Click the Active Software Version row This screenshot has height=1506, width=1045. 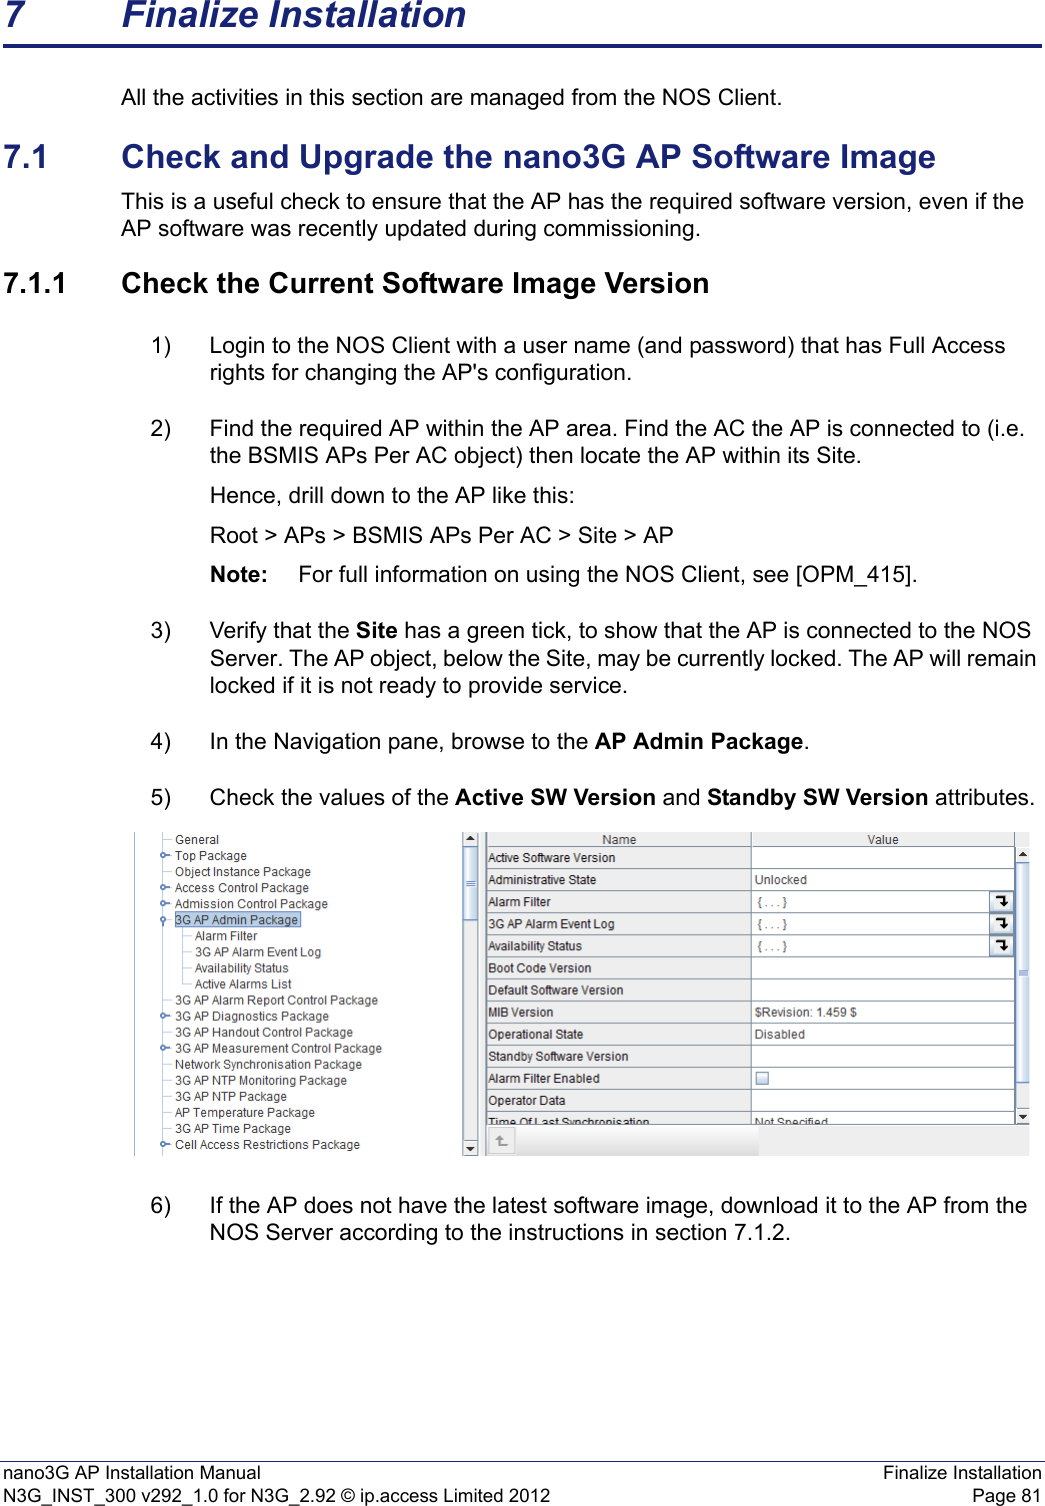tap(750, 858)
